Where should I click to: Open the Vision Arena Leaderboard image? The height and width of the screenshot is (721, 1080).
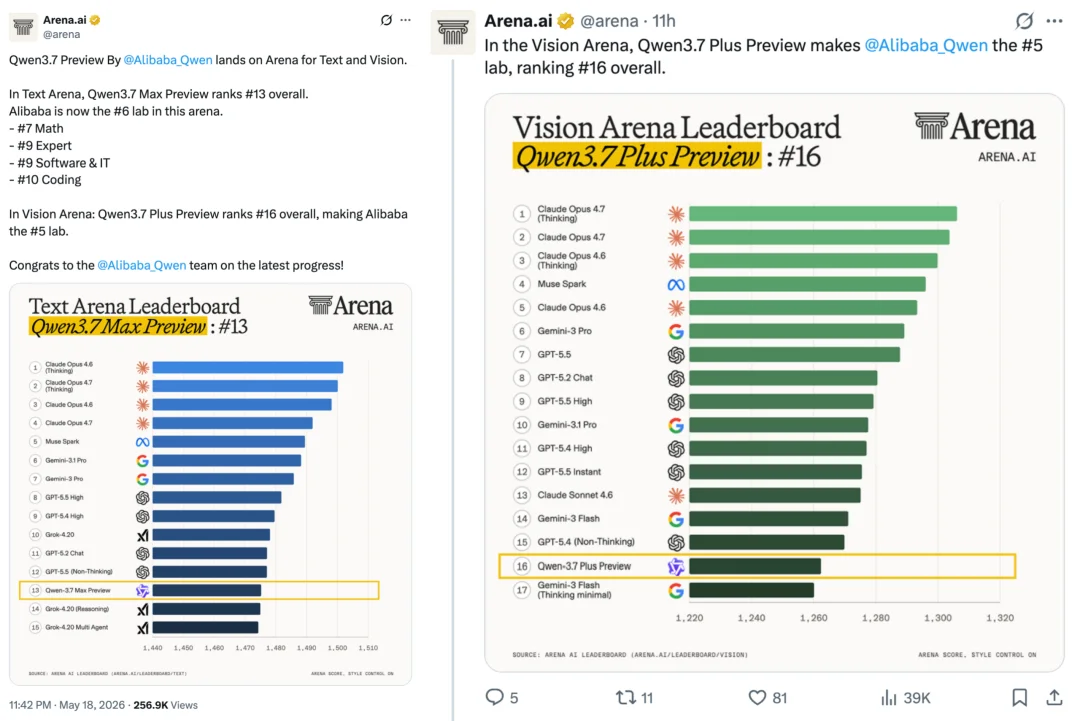(x=774, y=383)
